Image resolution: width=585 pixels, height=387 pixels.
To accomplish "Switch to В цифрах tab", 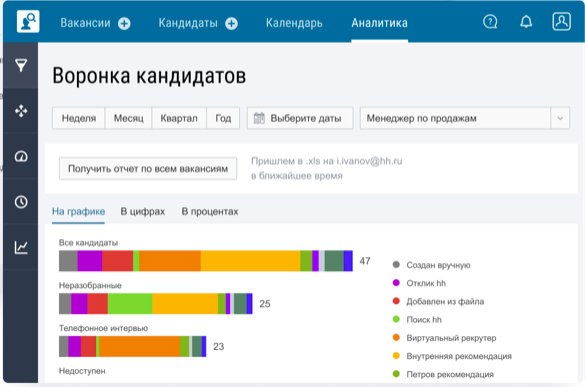I will [143, 212].
